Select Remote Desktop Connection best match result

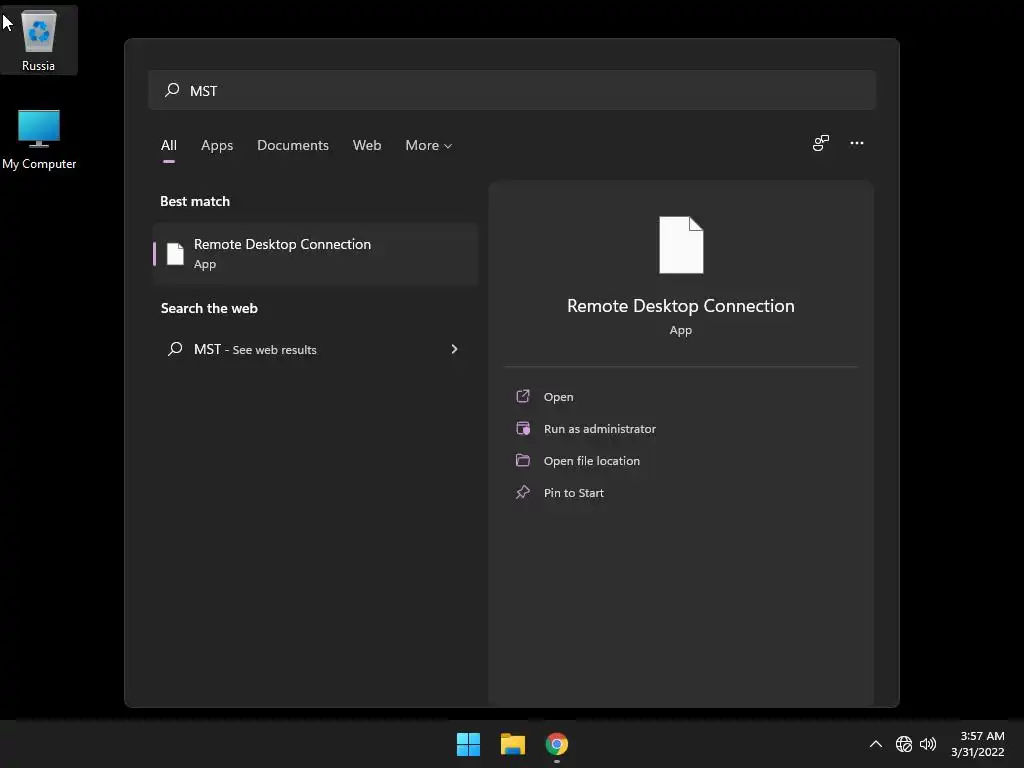point(315,253)
